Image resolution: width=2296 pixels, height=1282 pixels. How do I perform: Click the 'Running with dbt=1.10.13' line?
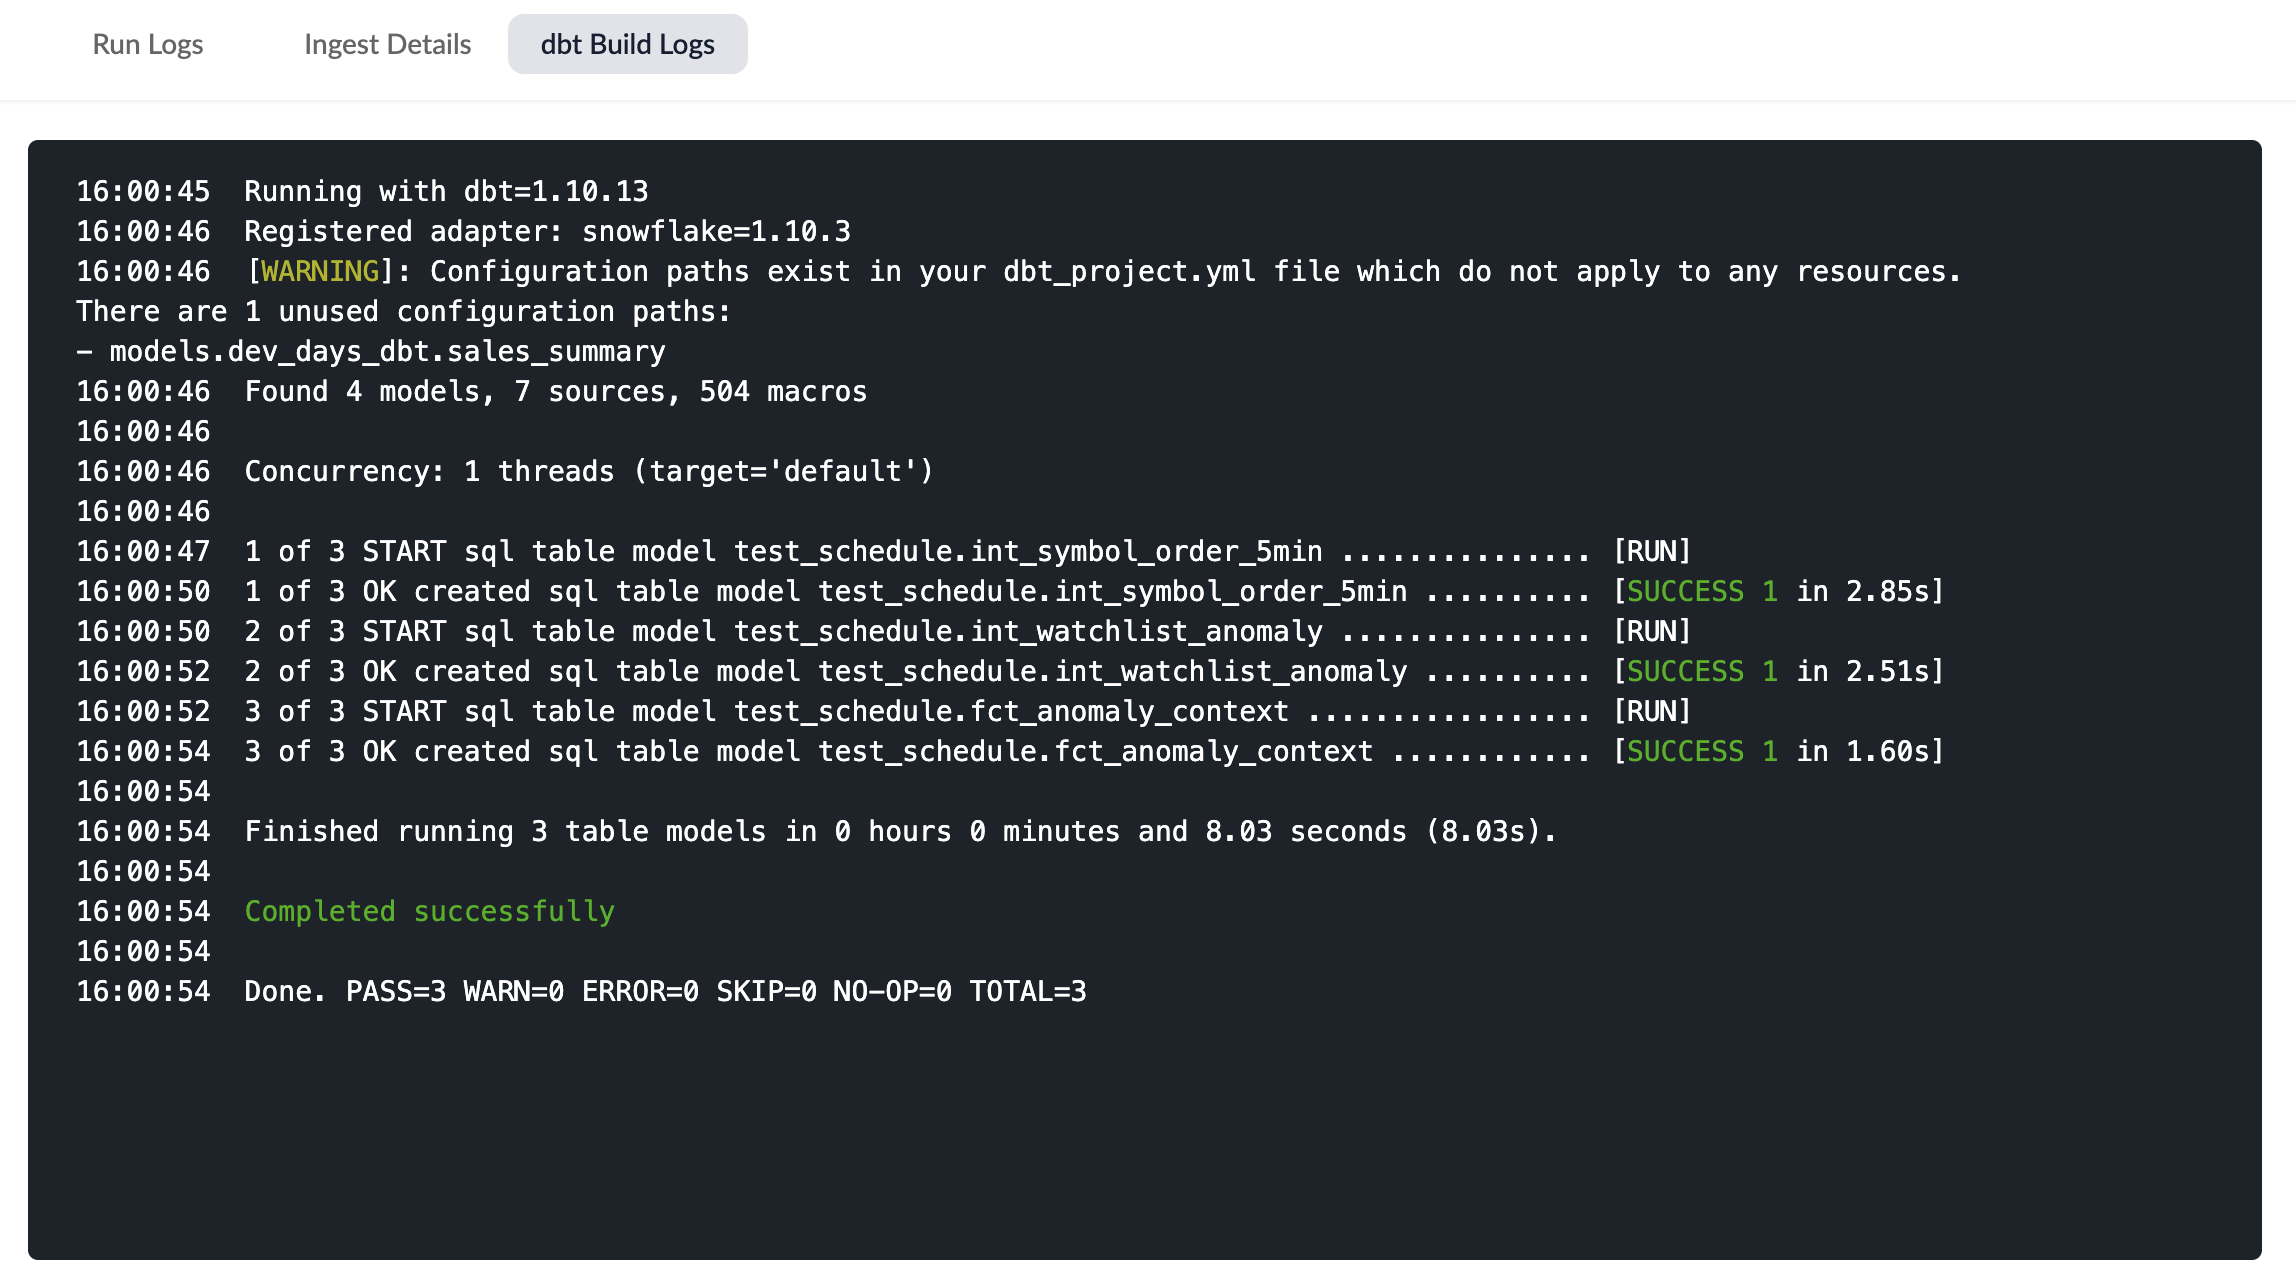446,192
